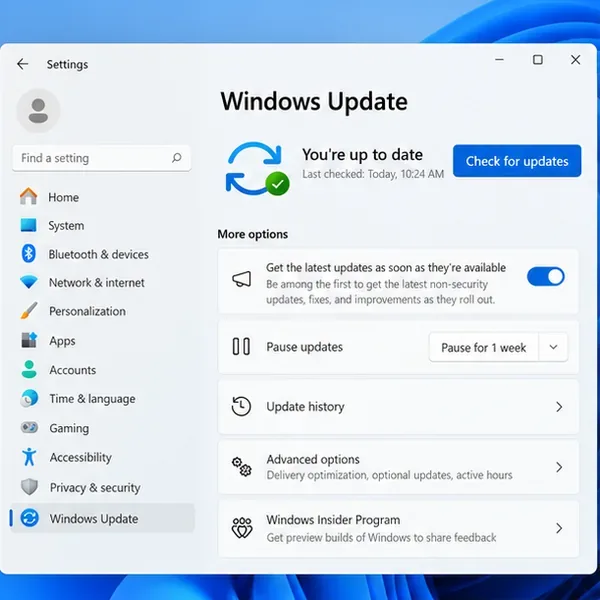Open Network & internet page
600x600 pixels.
96,282
